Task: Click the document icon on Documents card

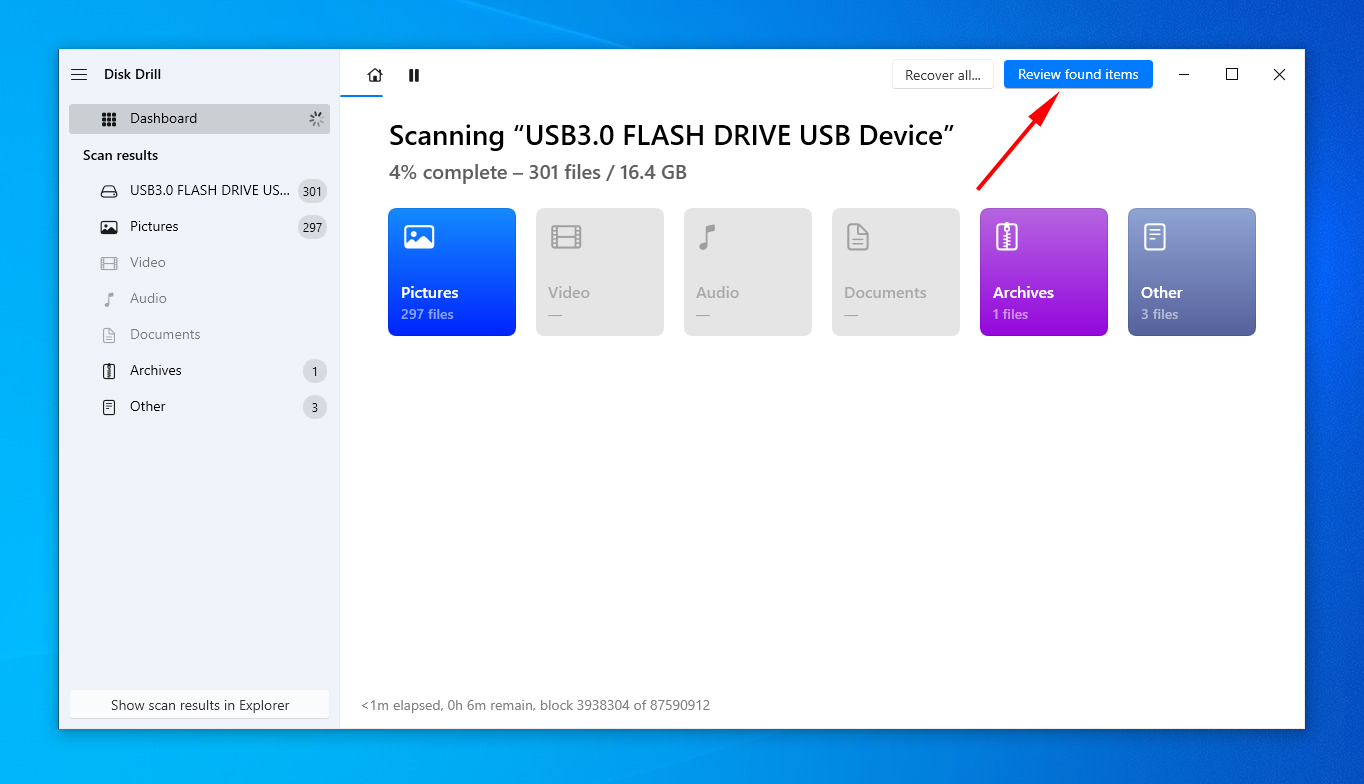Action: (858, 237)
